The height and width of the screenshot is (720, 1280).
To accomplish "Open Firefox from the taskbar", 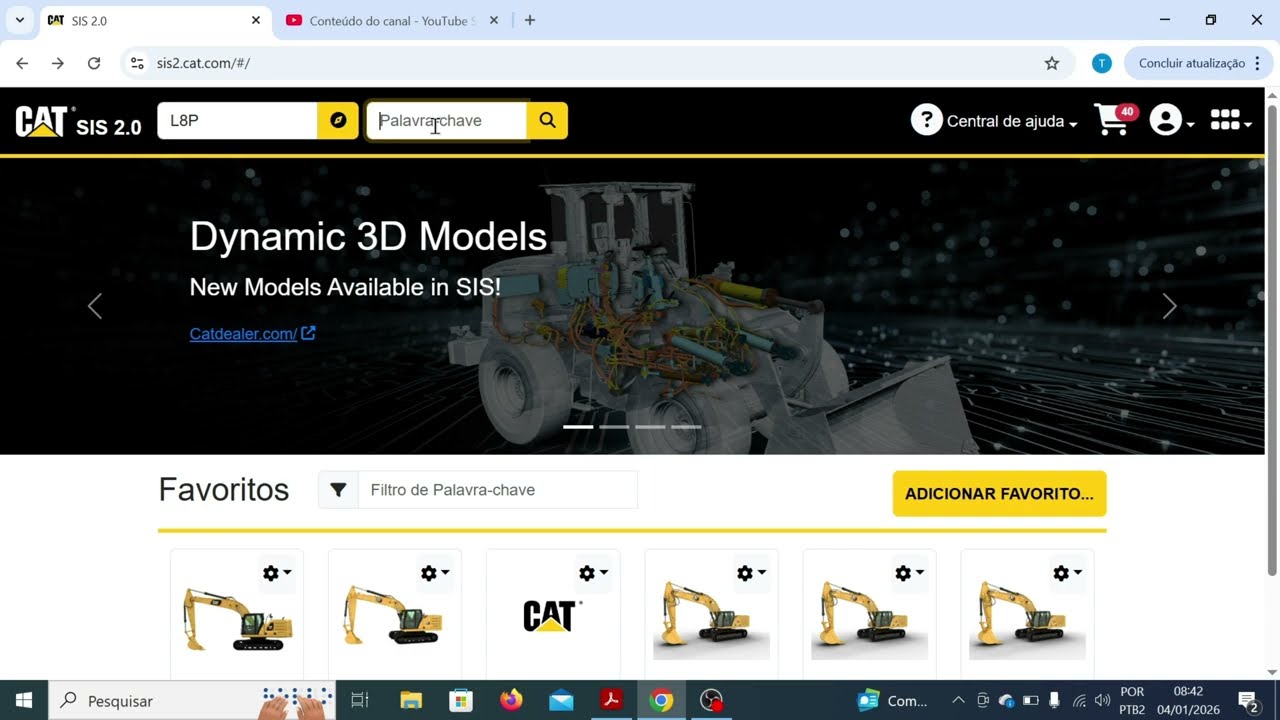I will tap(511, 700).
